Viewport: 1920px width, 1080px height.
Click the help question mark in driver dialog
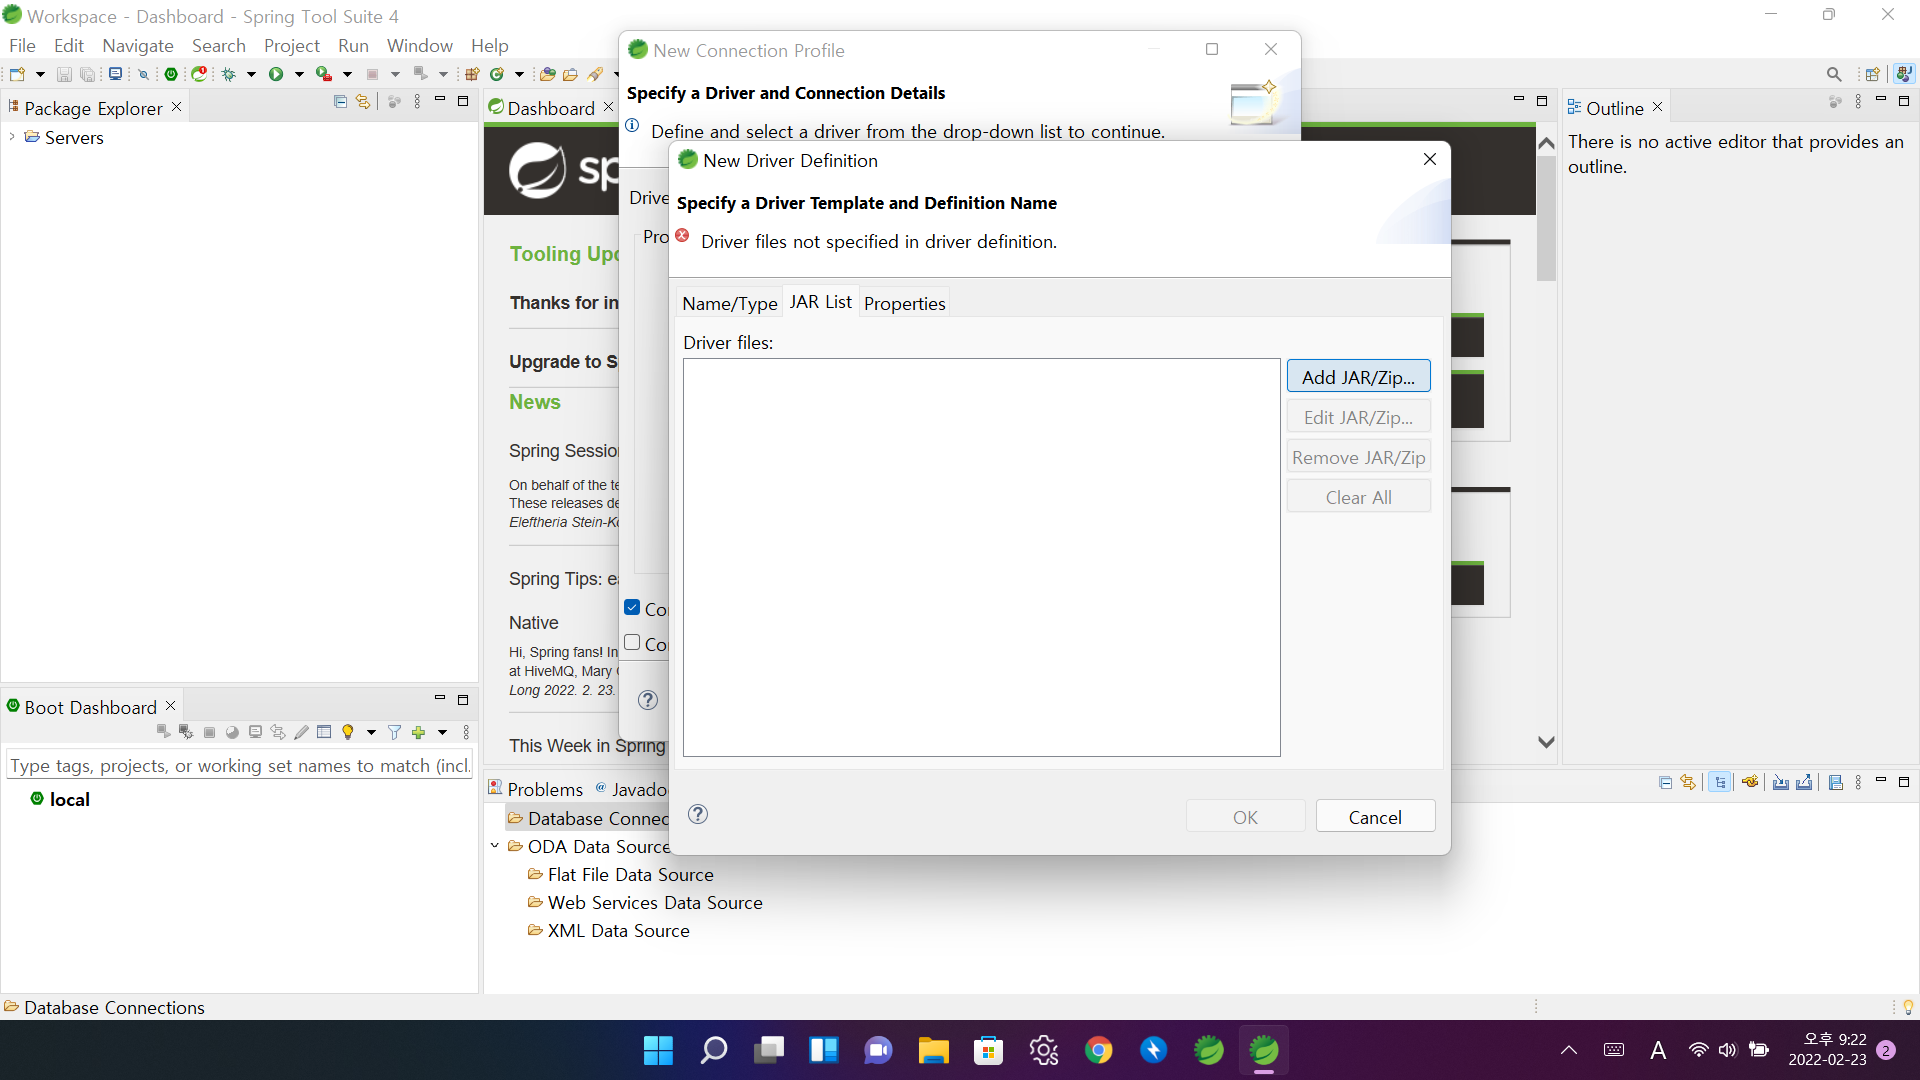[x=698, y=815]
